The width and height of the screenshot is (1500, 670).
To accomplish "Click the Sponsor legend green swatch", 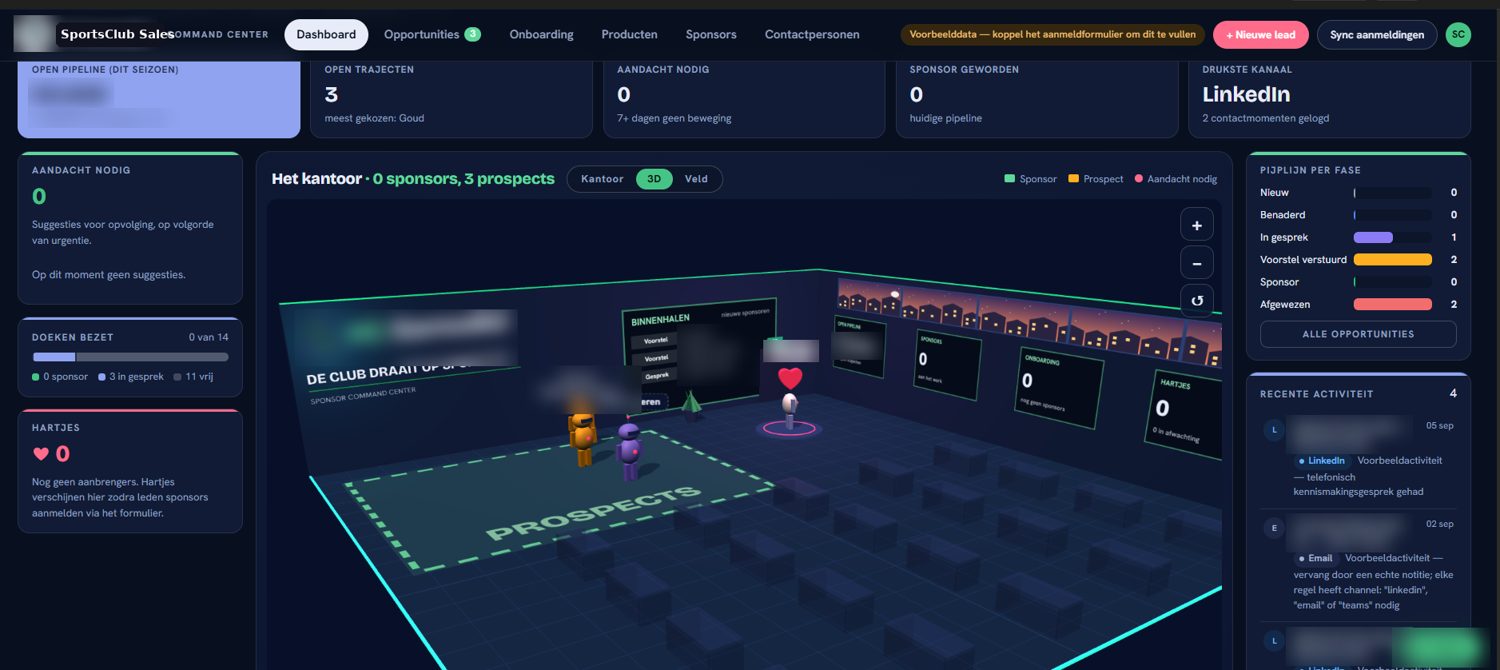I will click(x=1010, y=179).
